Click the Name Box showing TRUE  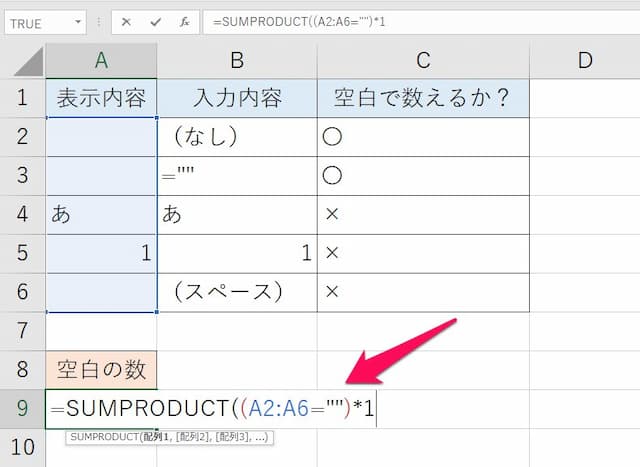tap(45, 23)
